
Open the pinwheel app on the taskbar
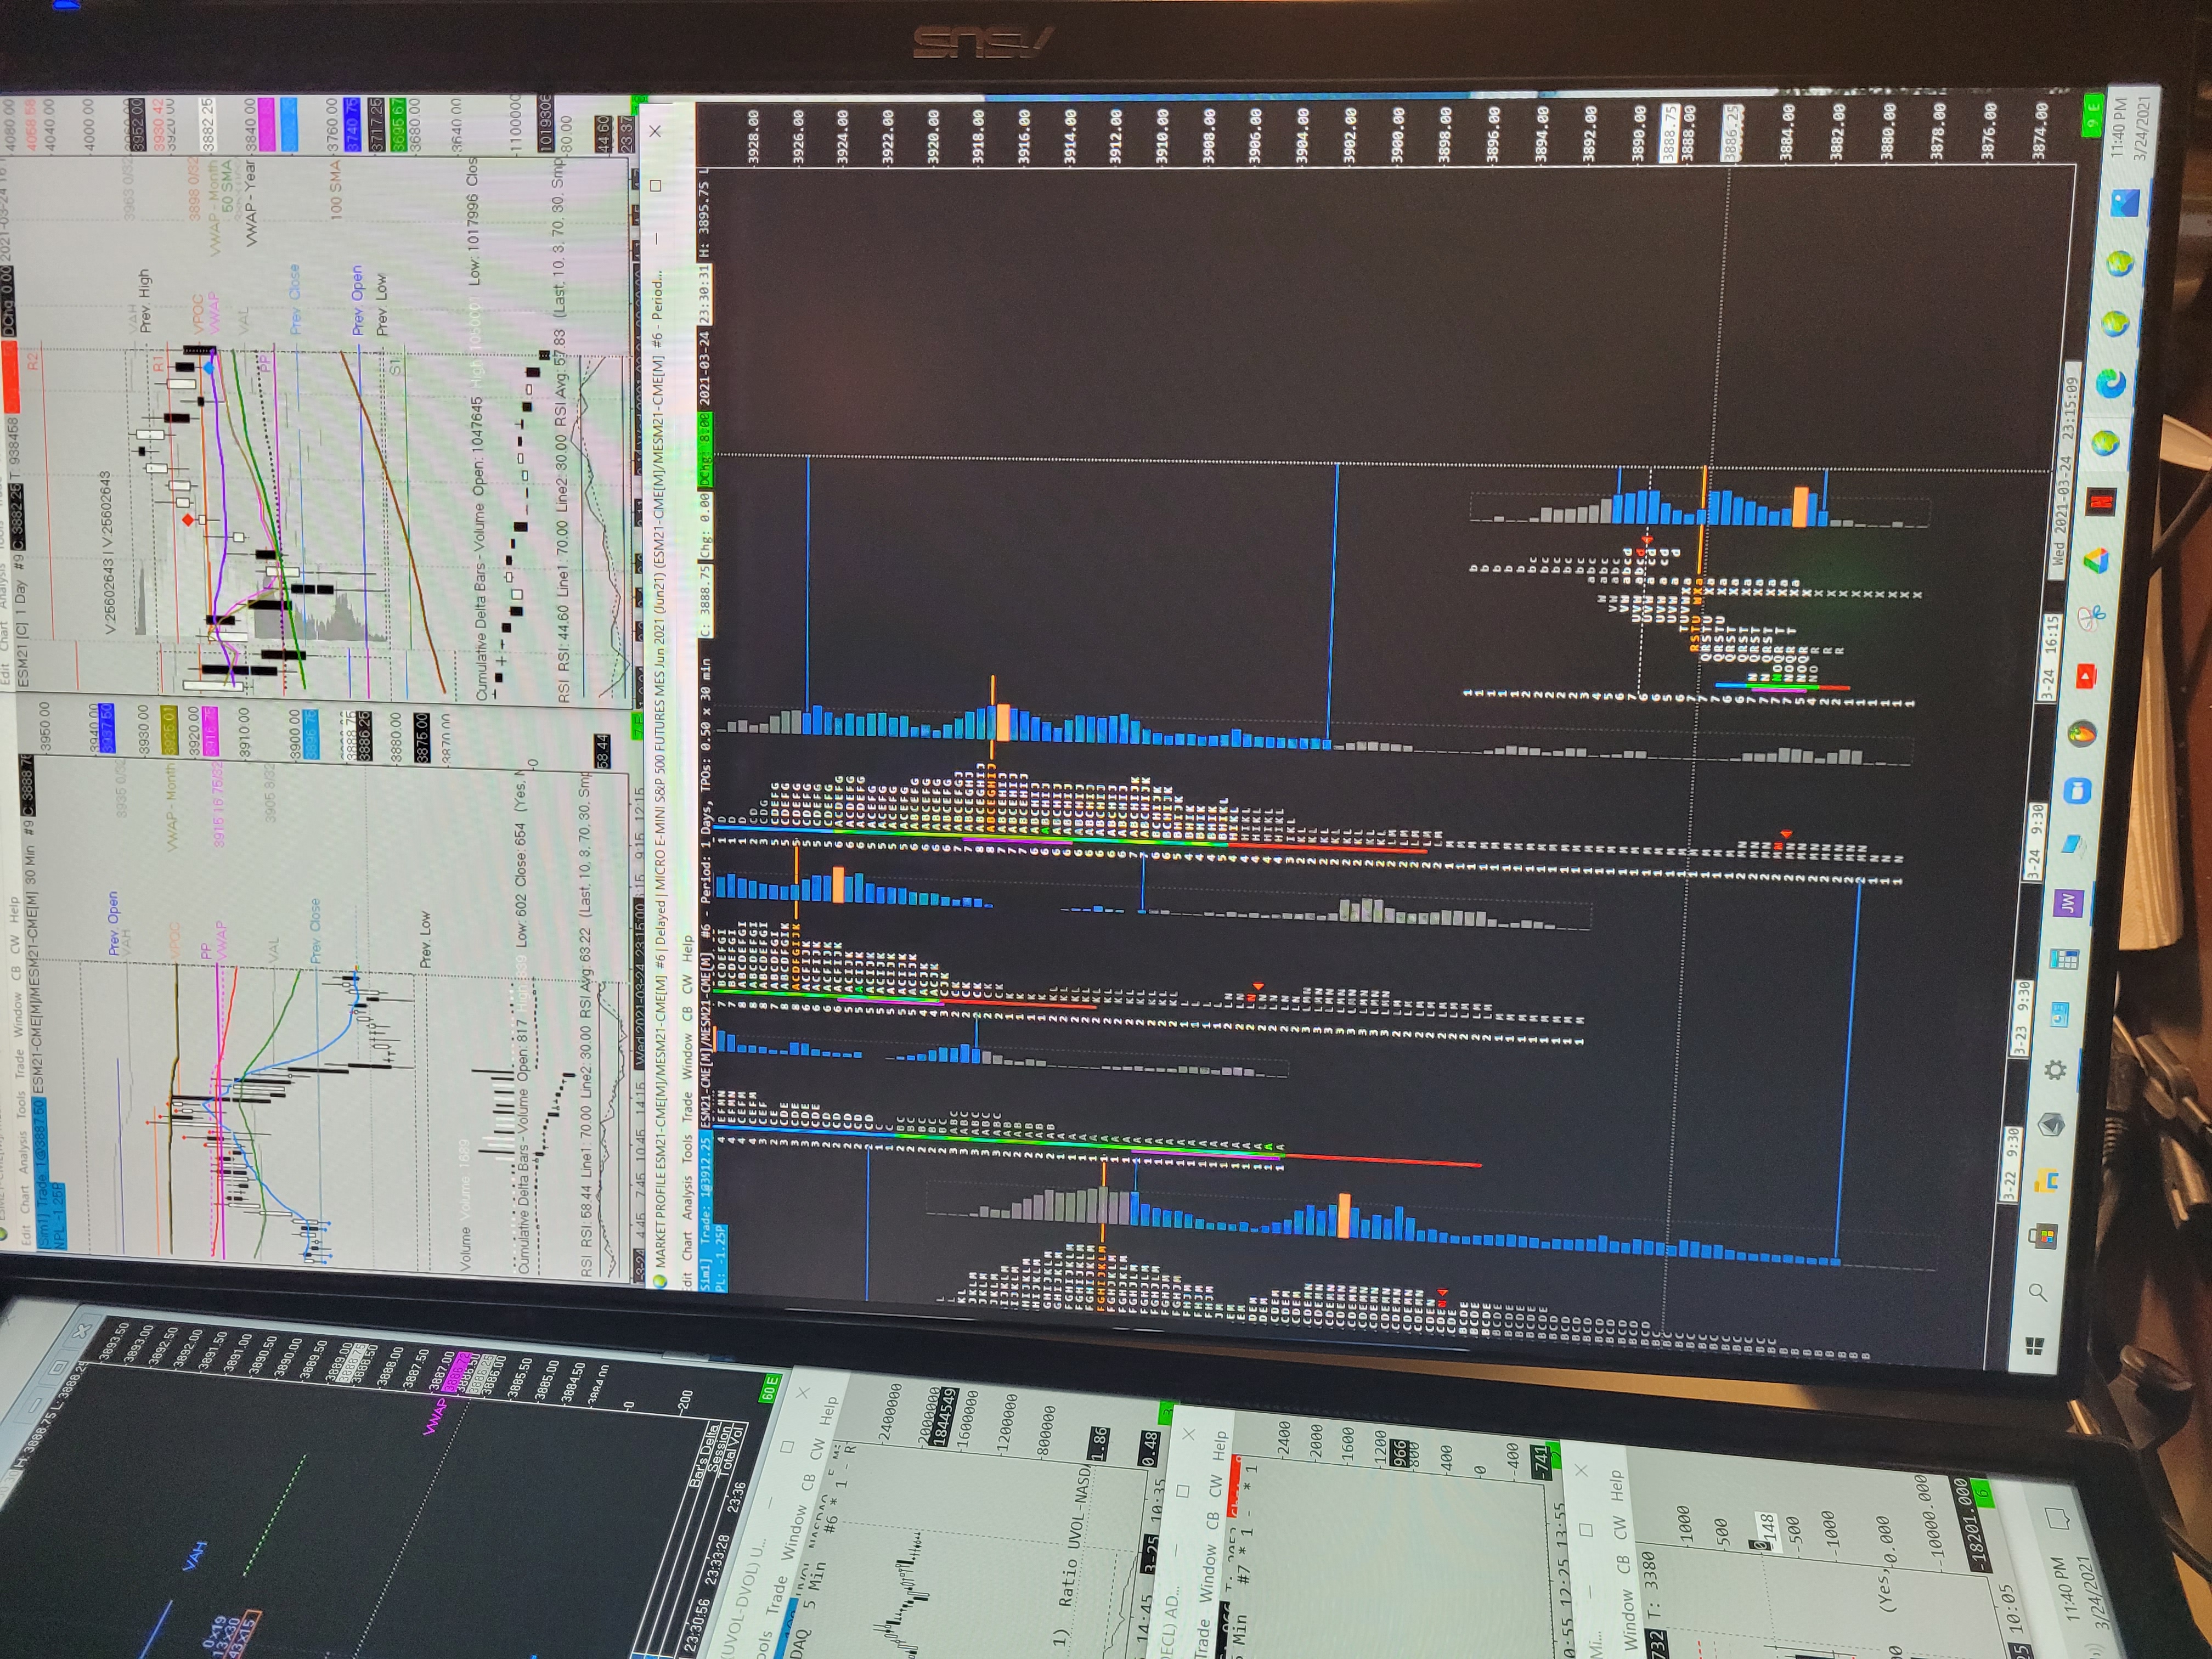[2090, 617]
